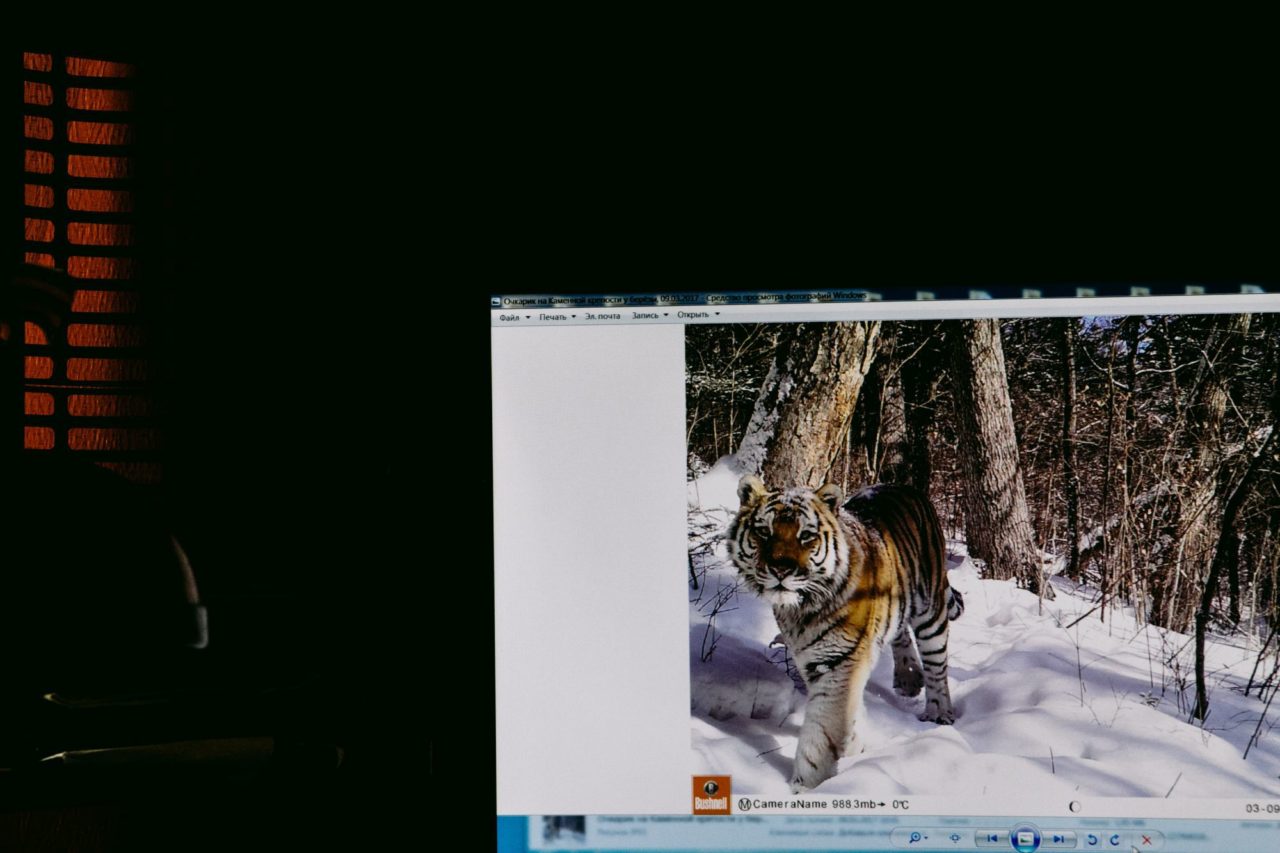The height and width of the screenshot is (853, 1280).
Task: Click the CameraName label on photo
Action: click(x=789, y=804)
